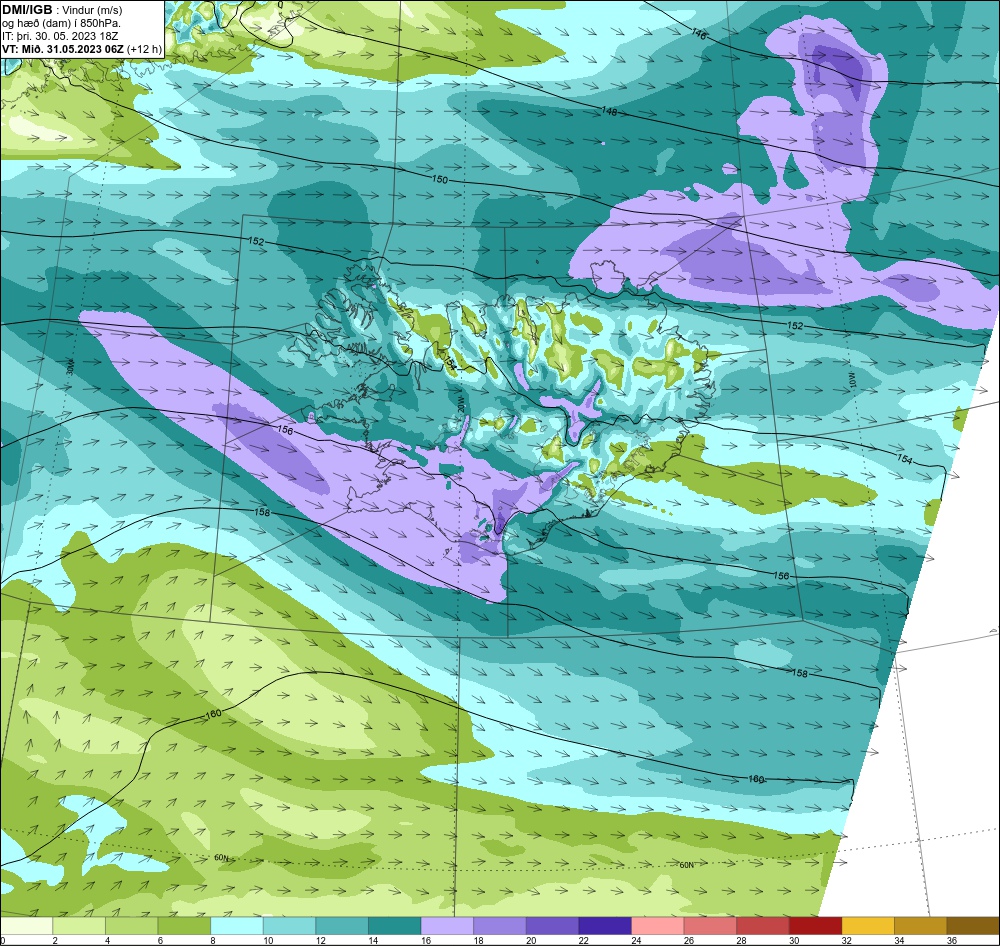Click the 18–20 m/s medium purple legend swatch
Image resolution: width=1000 pixels, height=946 pixels.
[500, 926]
